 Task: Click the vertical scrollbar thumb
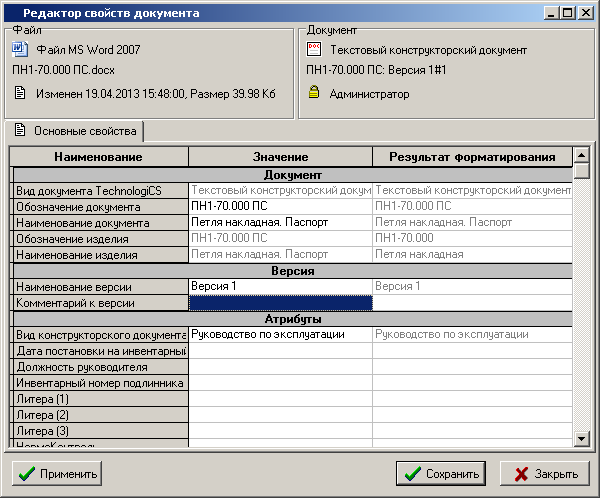[x=582, y=170]
